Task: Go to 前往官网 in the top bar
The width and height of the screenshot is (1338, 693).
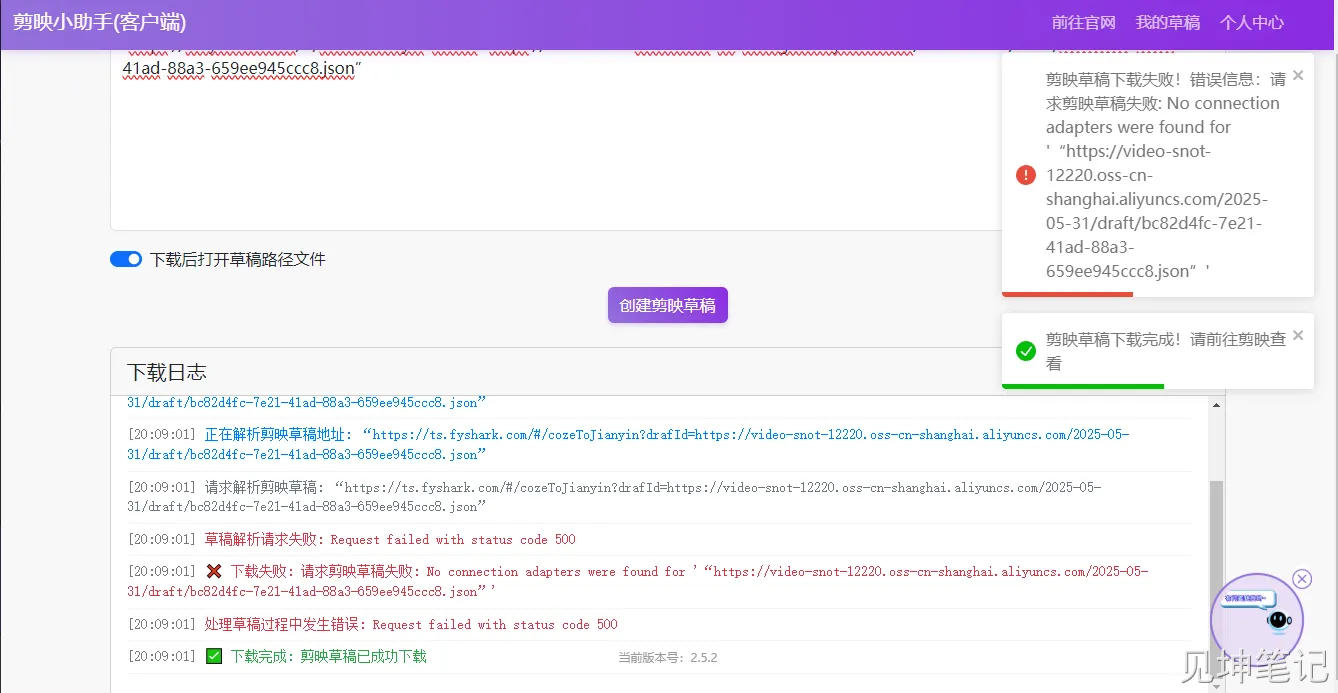Action: [x=1083, y=23]
